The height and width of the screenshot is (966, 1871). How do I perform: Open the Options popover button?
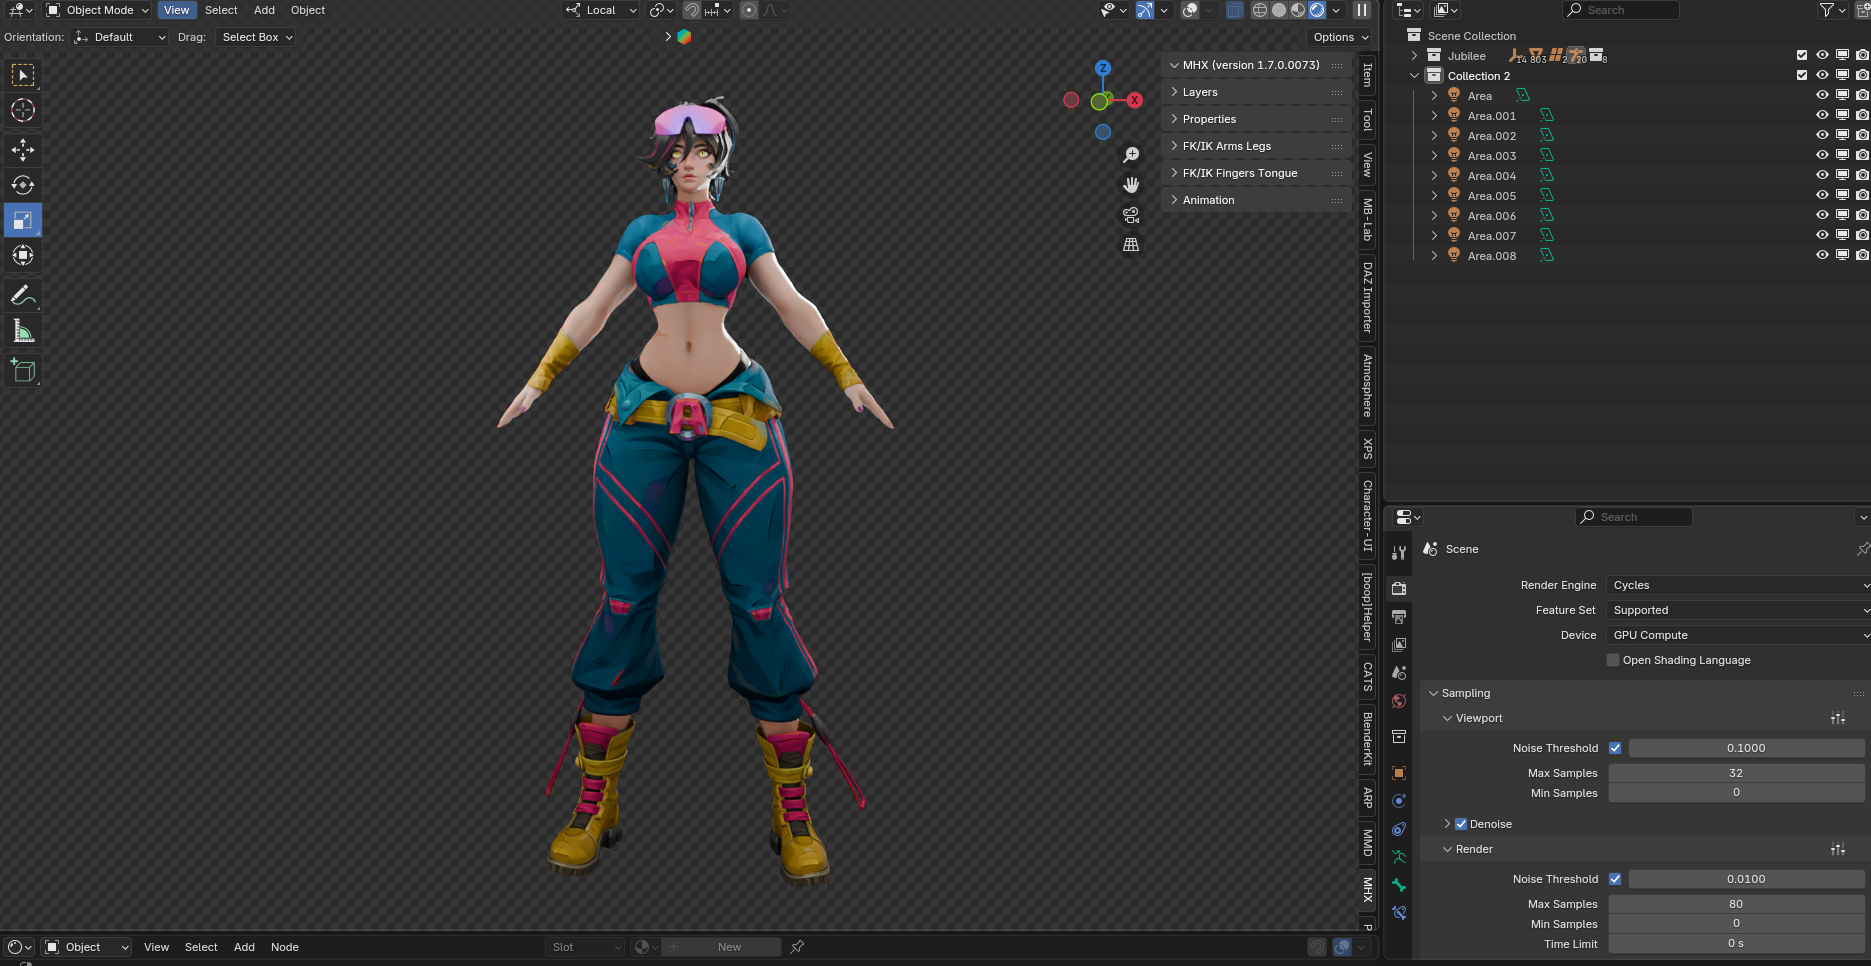point(1341,37)
